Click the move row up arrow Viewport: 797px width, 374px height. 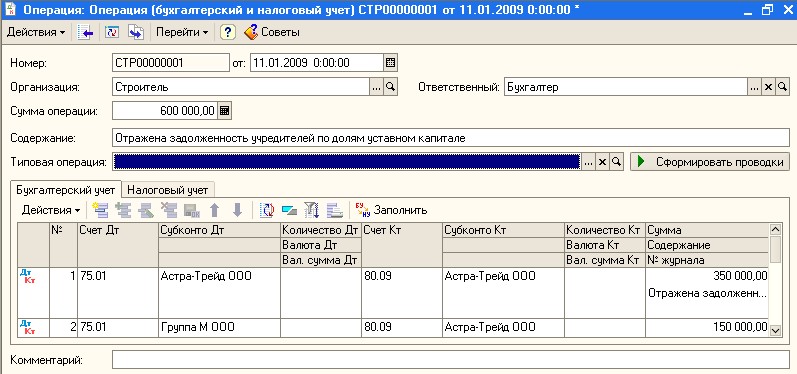point(214,210)
